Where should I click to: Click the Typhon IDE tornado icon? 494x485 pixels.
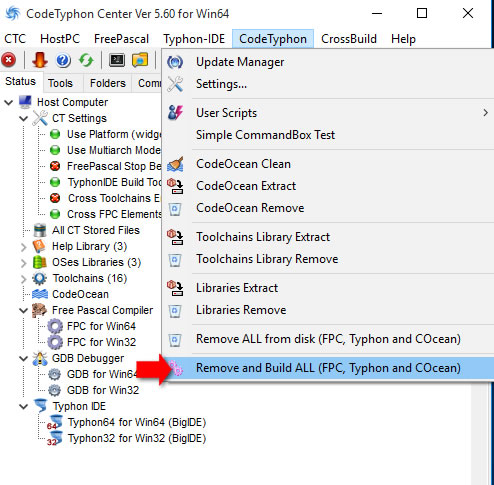[x=40, y=406]
